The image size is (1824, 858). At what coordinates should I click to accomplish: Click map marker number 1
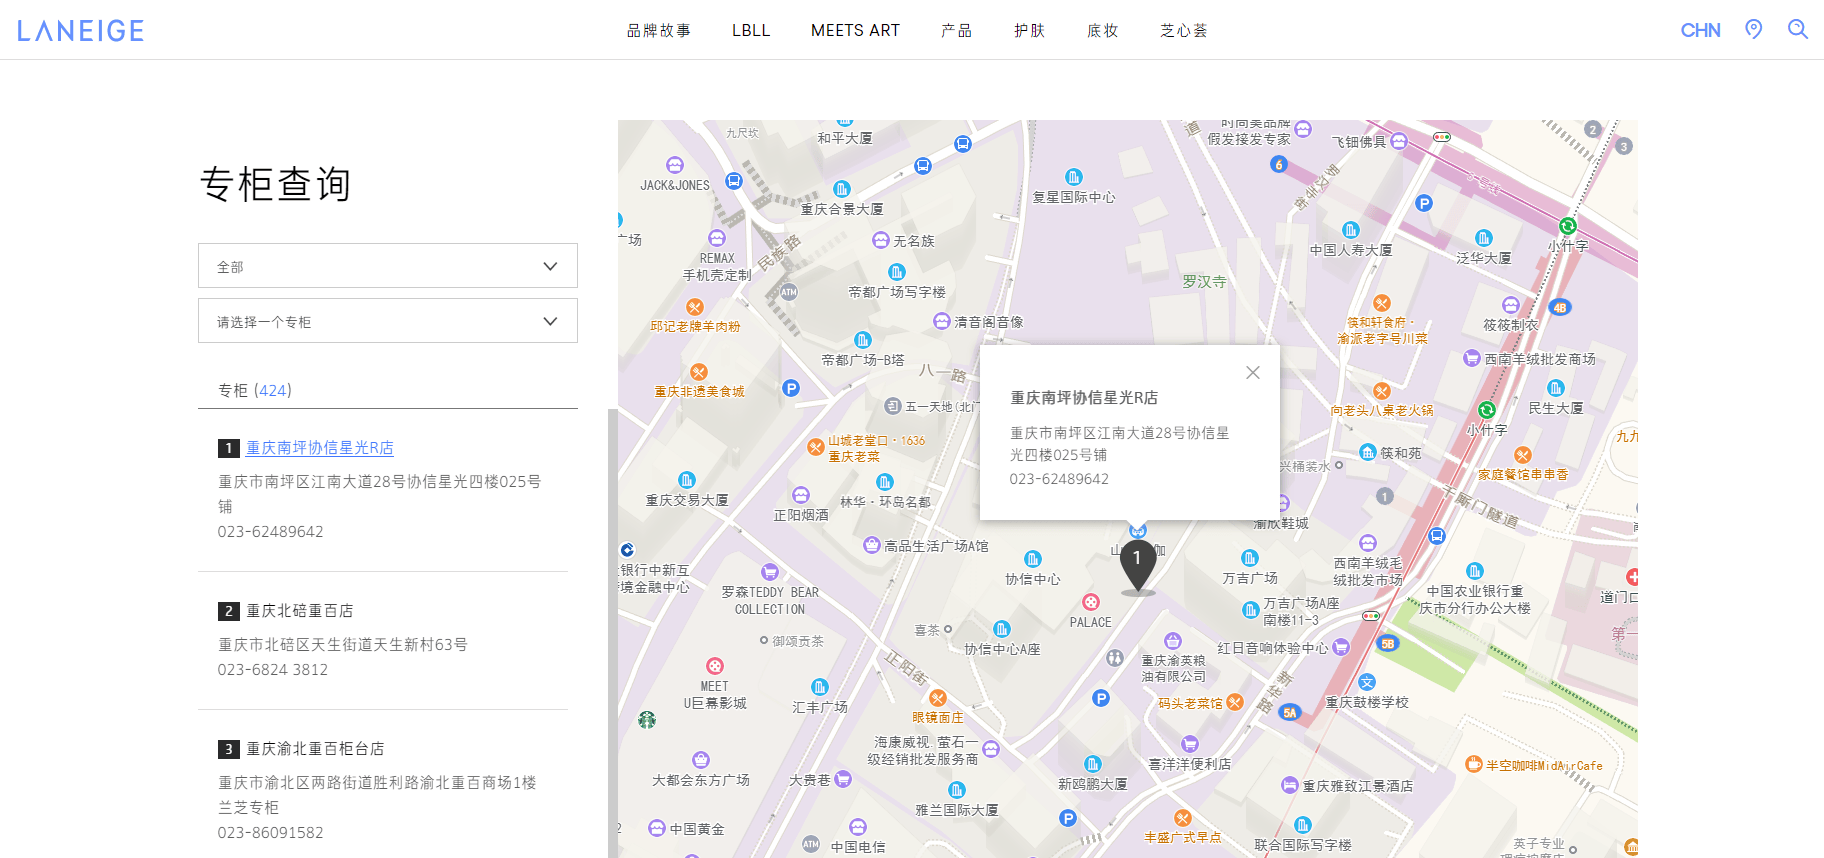[x=1138, y=565]
